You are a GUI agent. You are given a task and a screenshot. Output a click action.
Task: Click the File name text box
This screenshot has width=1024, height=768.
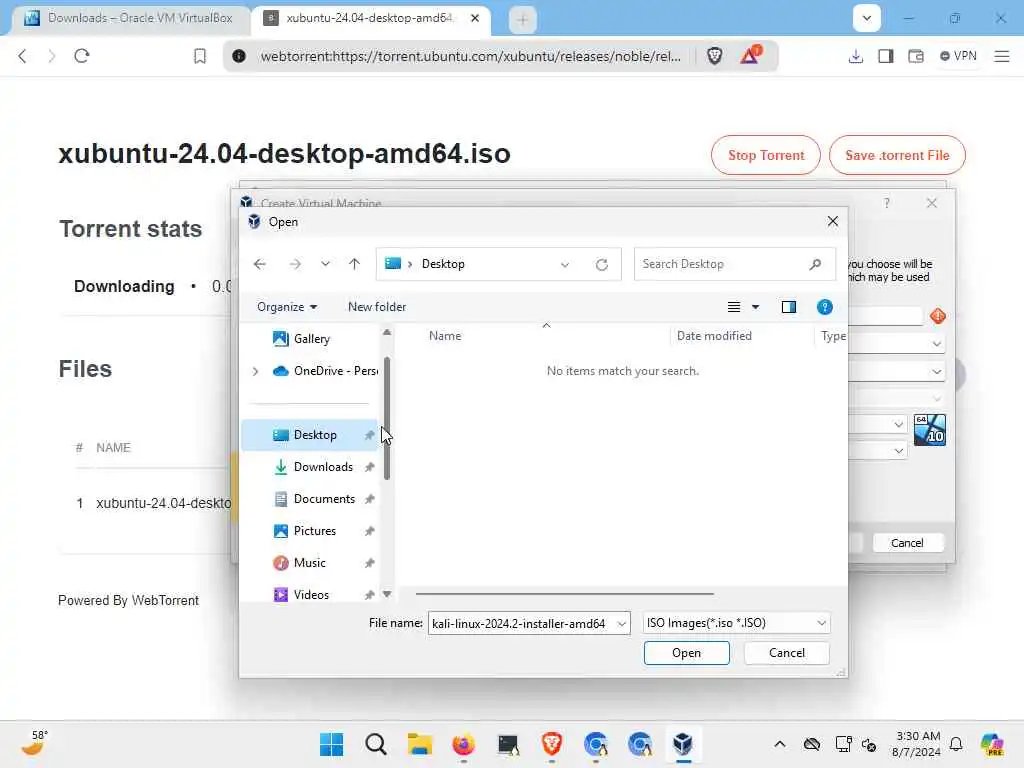tap(522, 624)
